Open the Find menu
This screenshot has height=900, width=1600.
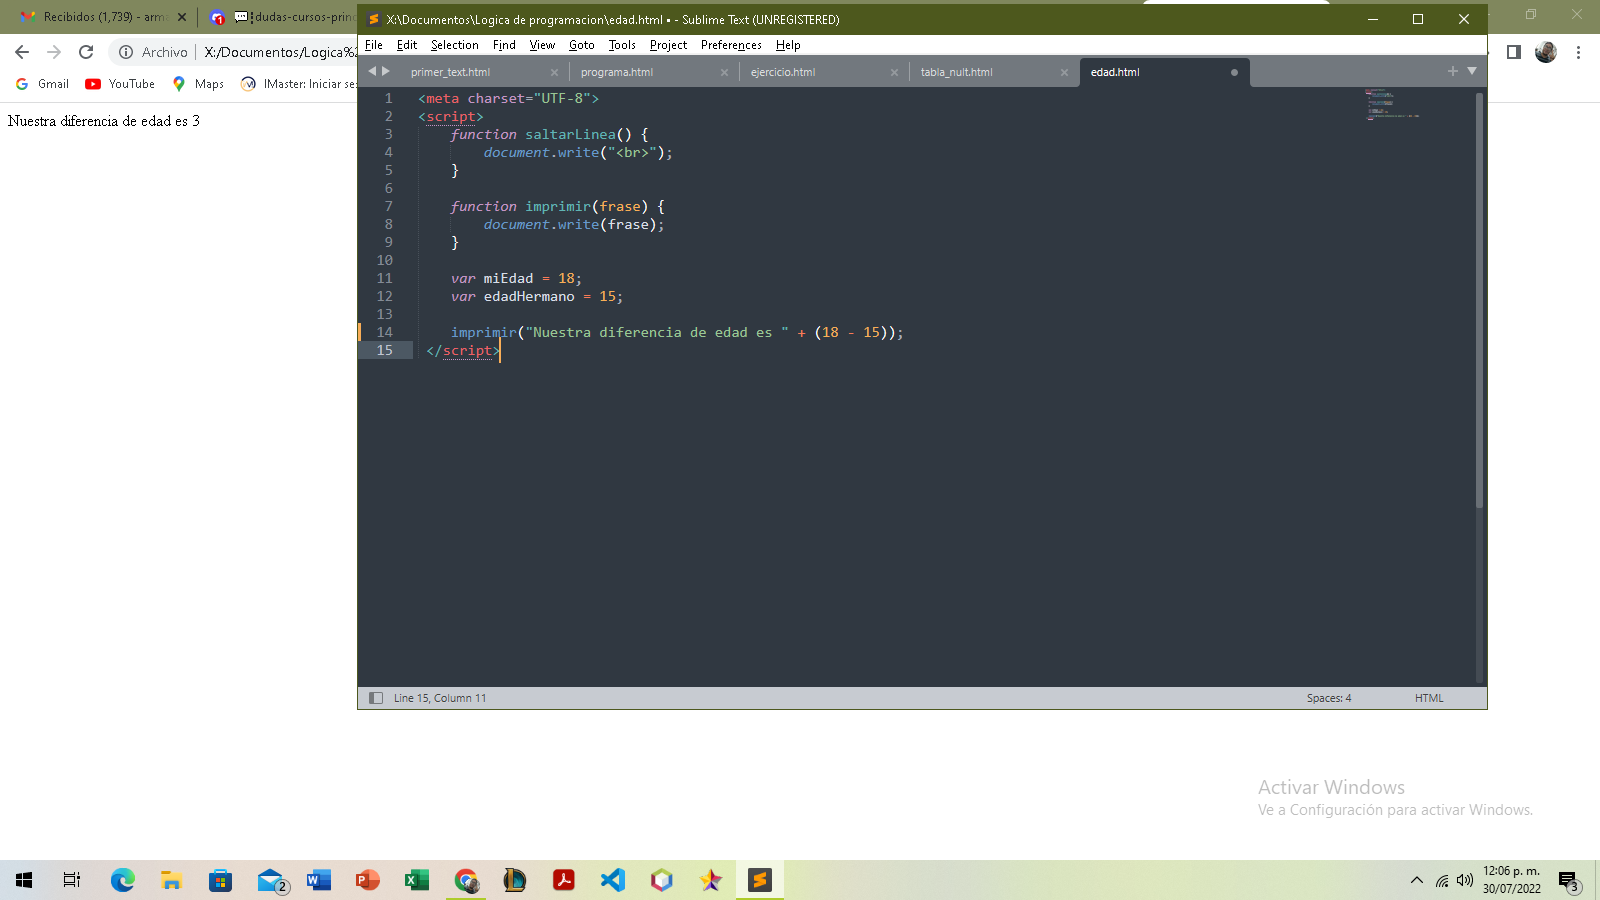504,45
